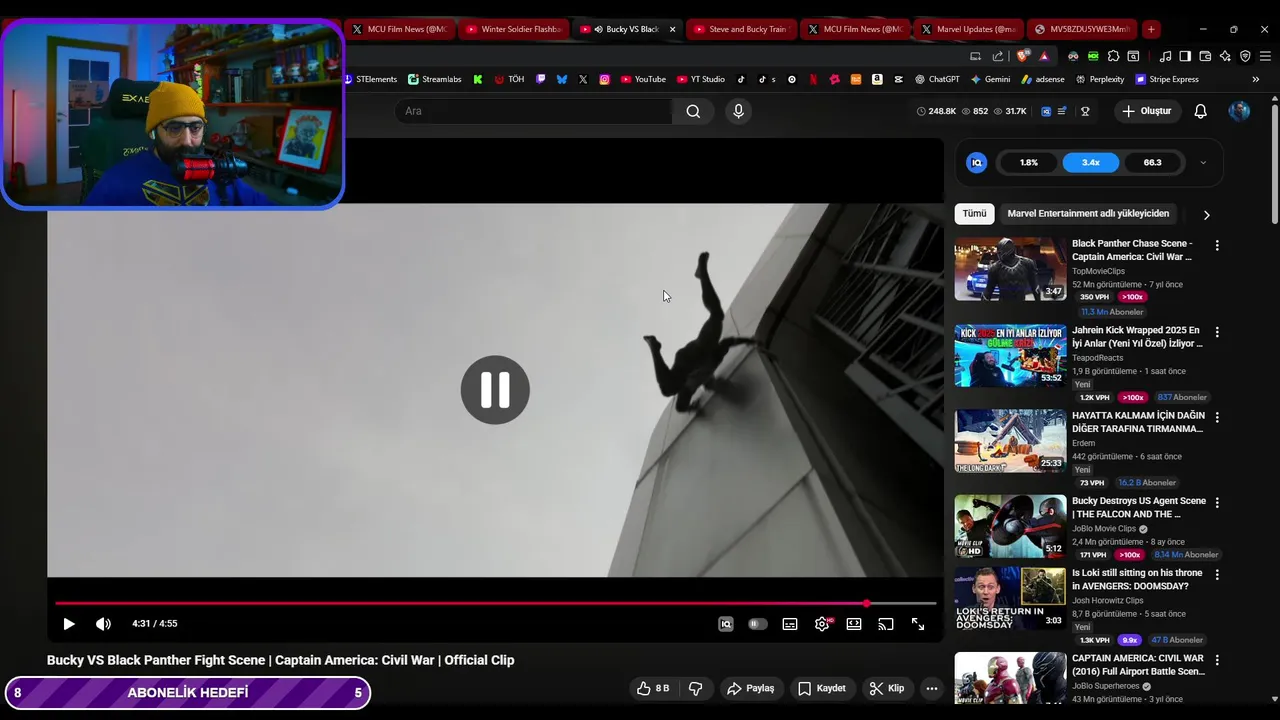
Task: Expand vidIQ score panel chevron
Action: pyautogui.click(x=1203, y=163)
